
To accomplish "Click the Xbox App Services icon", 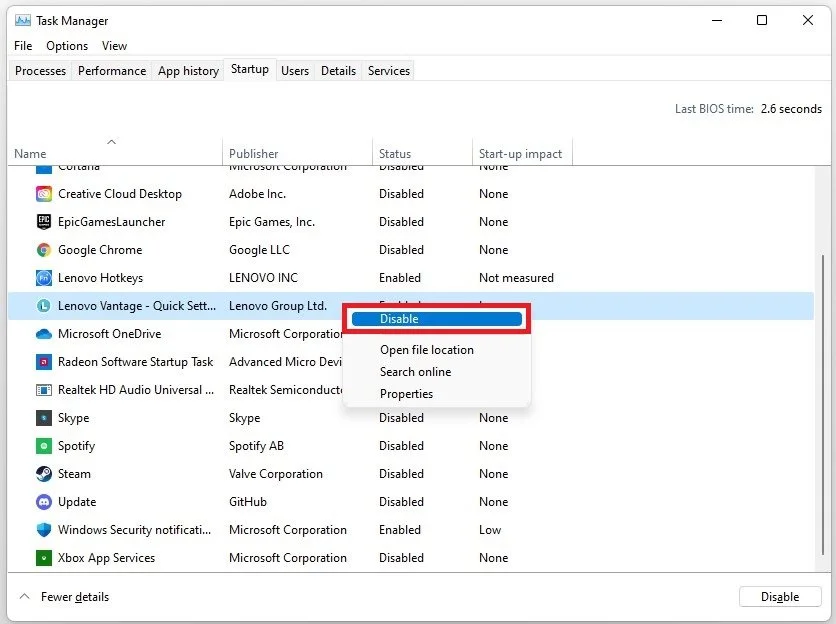I will point(44,558).
